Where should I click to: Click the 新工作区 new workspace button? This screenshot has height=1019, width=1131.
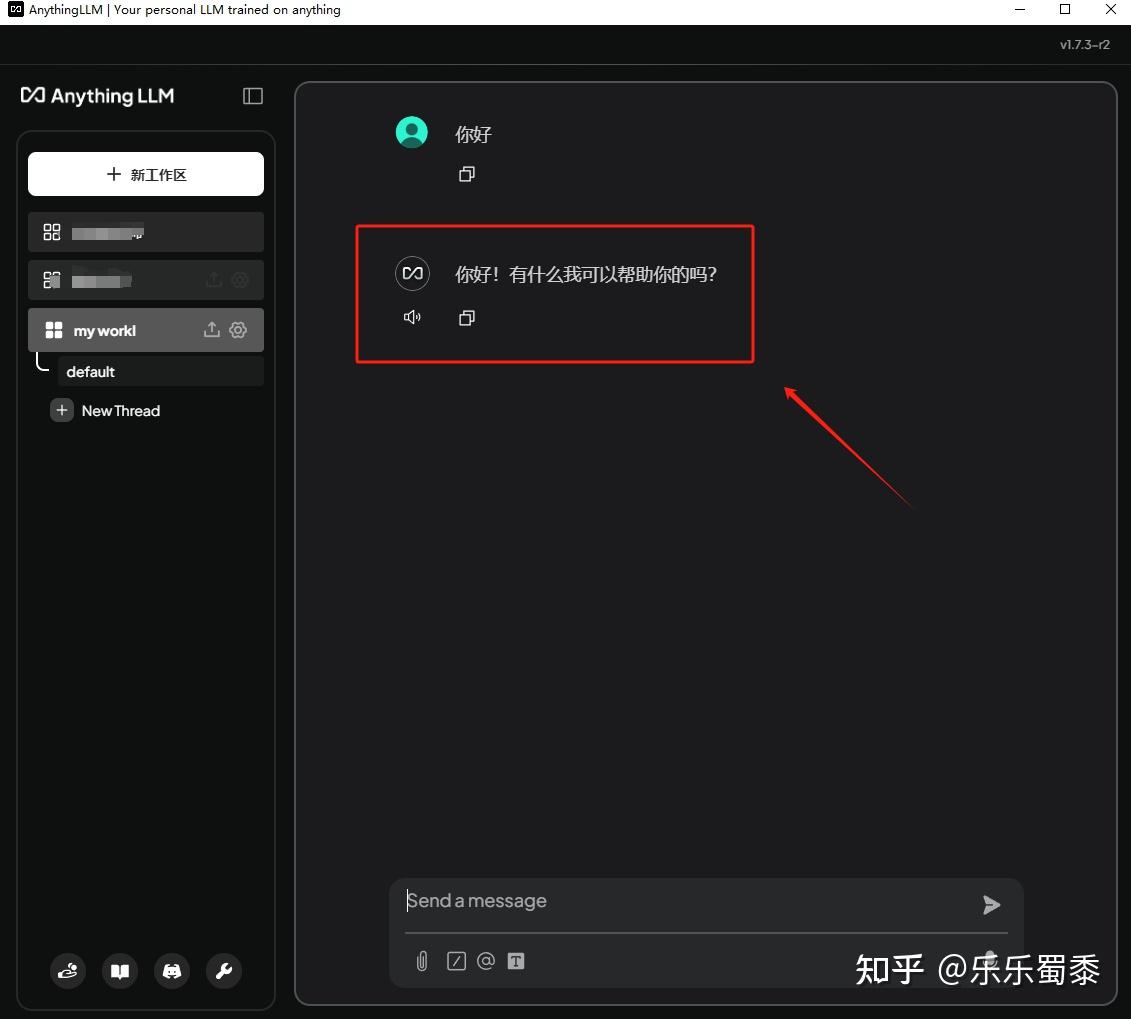(x=146, y=174)
